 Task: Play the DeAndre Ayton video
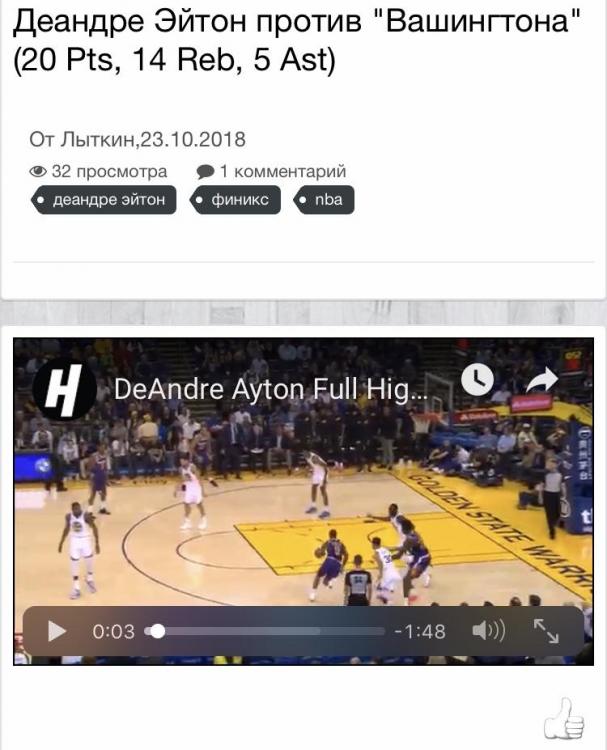(57, 631)
